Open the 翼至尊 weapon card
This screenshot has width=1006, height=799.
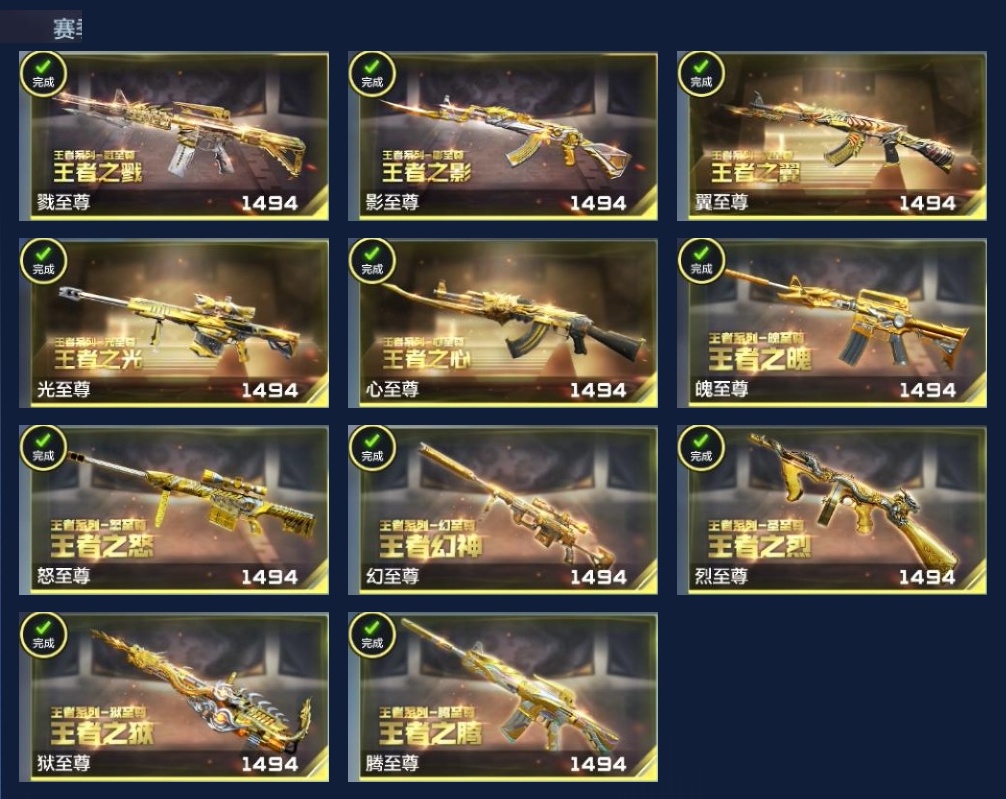pyautogui.click(x=832, y=136)
